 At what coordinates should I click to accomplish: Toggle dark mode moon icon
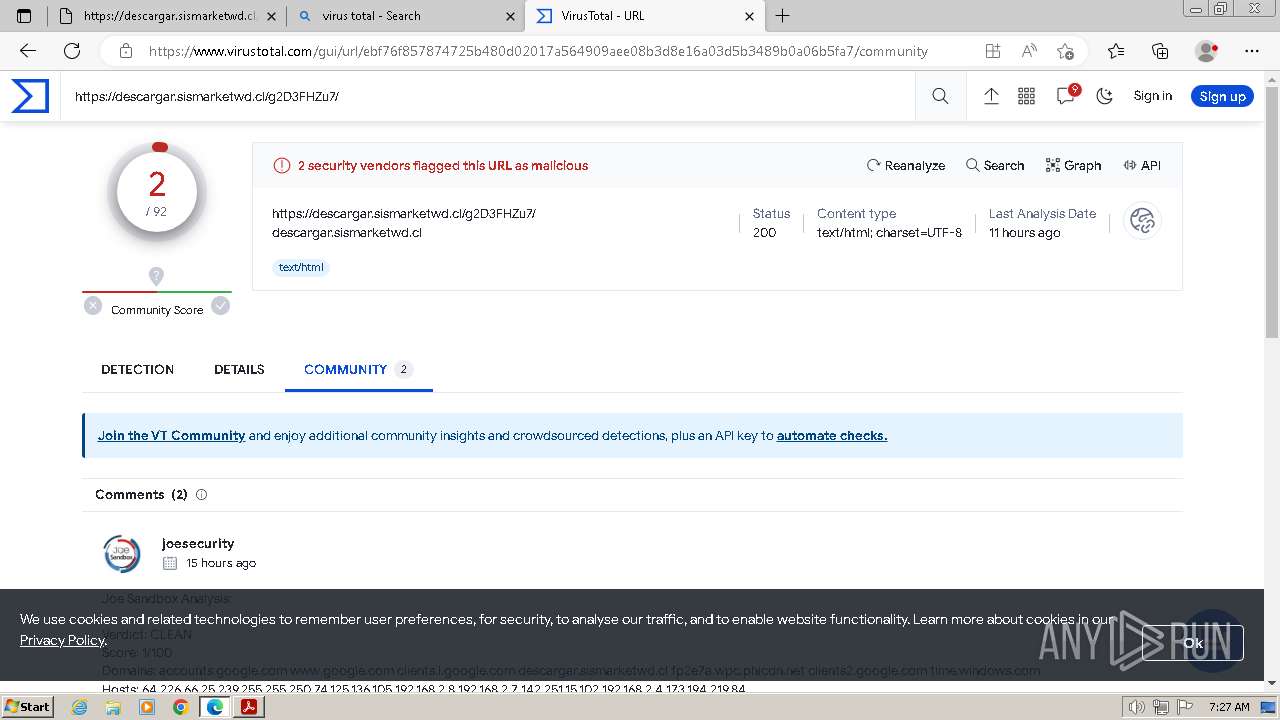pos(1105,96)
